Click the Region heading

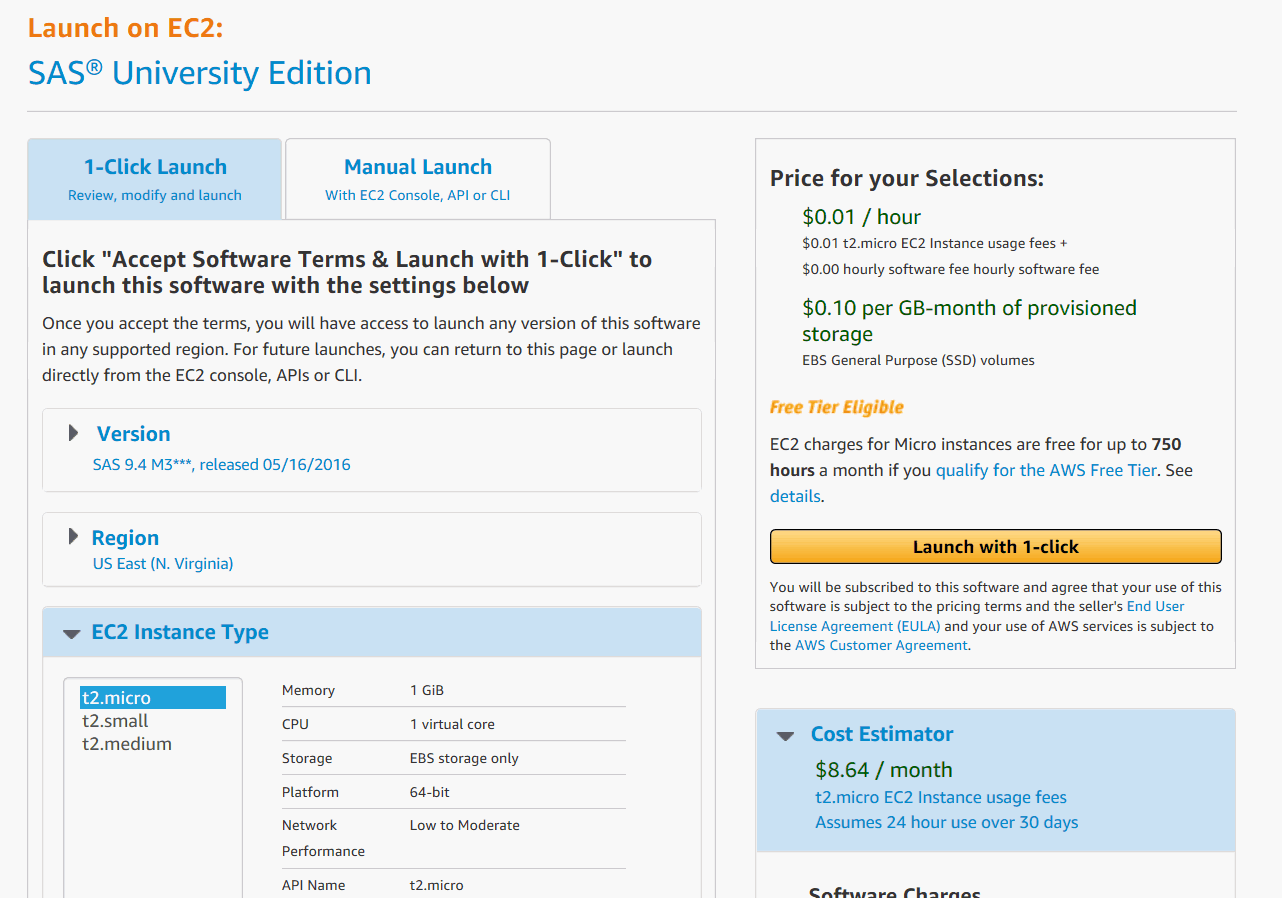pyautogui.click(x=125, y=538)
